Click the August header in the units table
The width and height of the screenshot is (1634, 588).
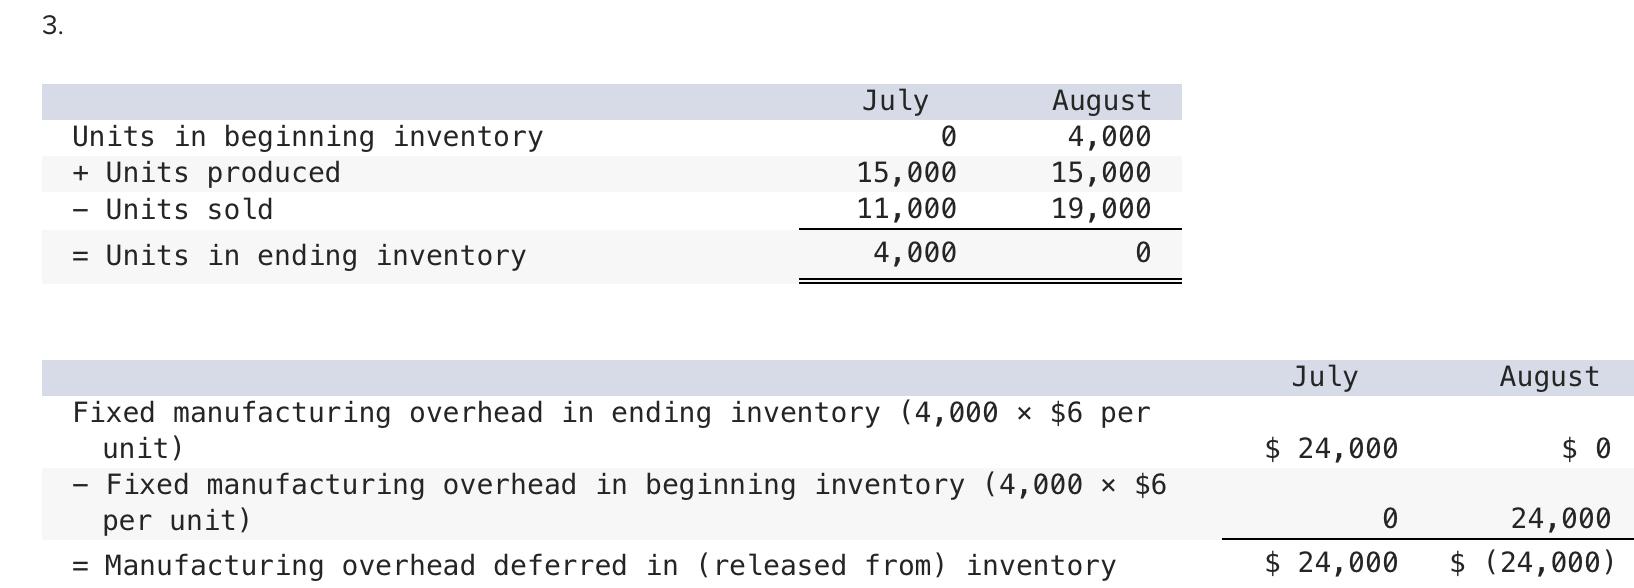coord(1101,101)
